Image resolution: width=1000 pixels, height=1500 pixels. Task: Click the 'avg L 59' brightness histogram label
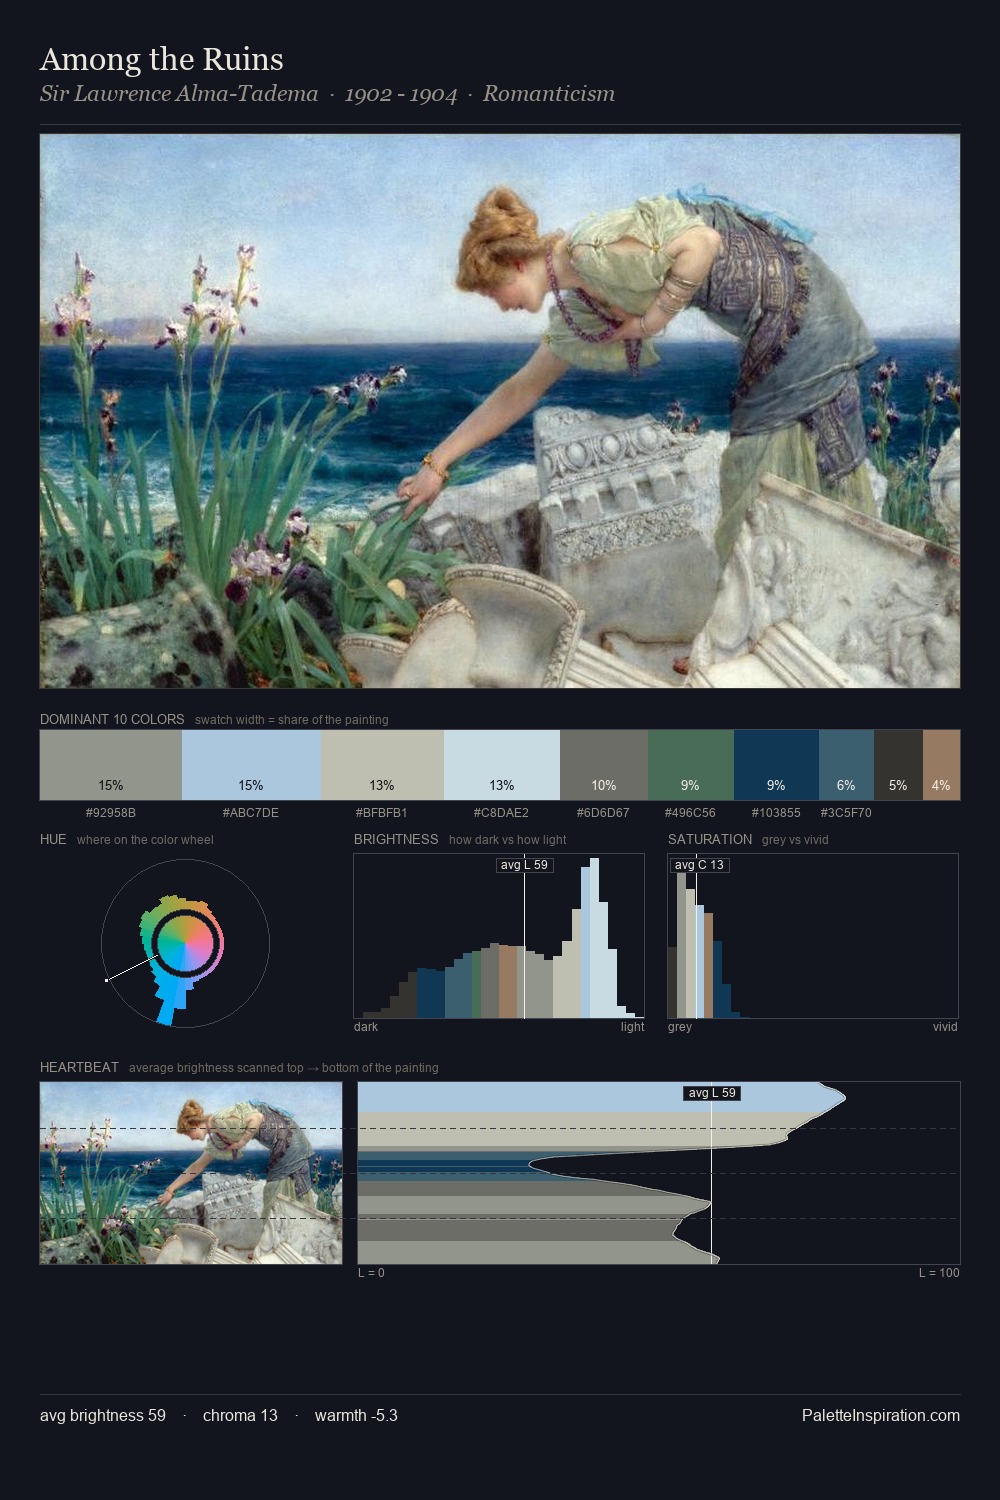point(525,865)
